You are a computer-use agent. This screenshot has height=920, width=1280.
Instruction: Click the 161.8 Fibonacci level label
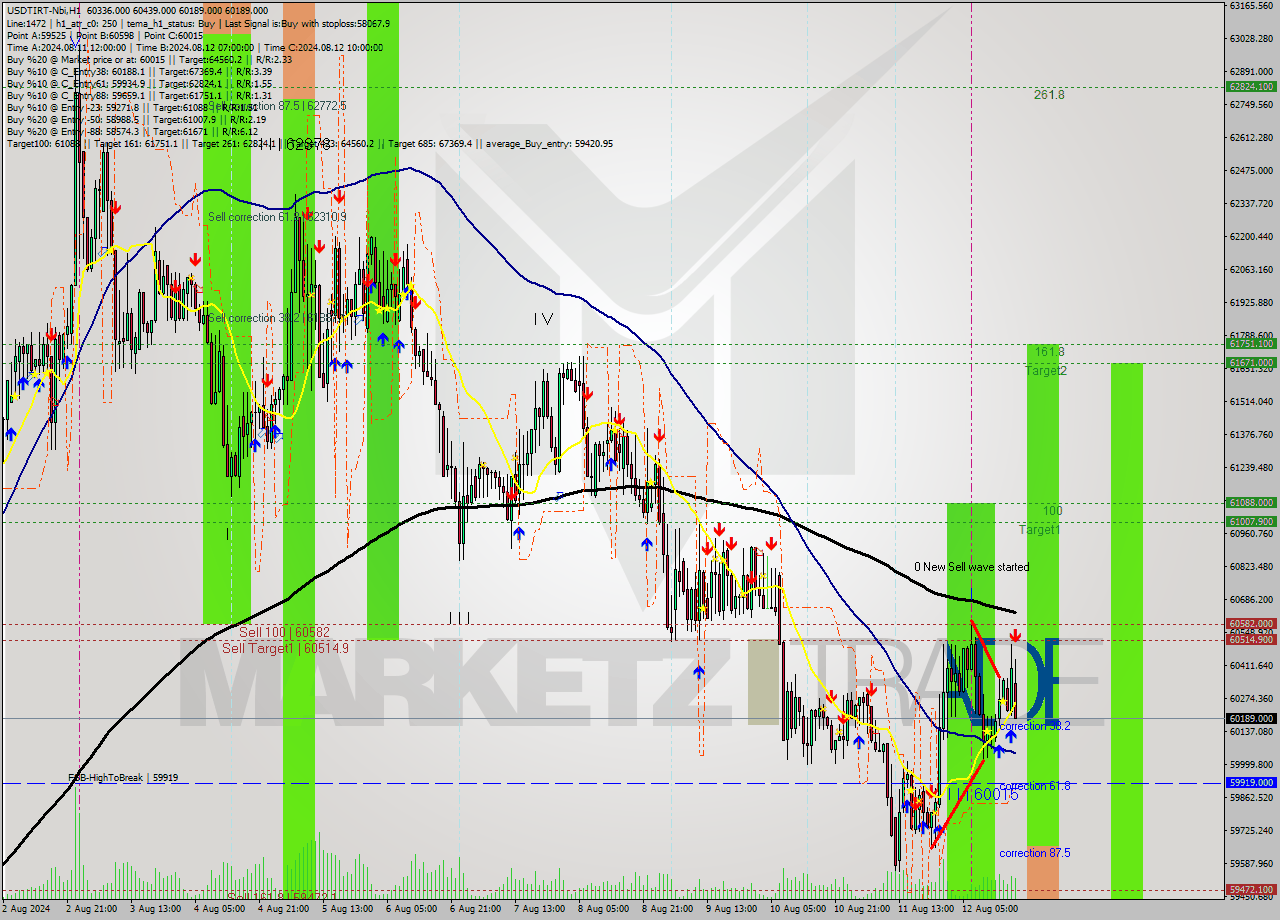(x=1049, y=352)
